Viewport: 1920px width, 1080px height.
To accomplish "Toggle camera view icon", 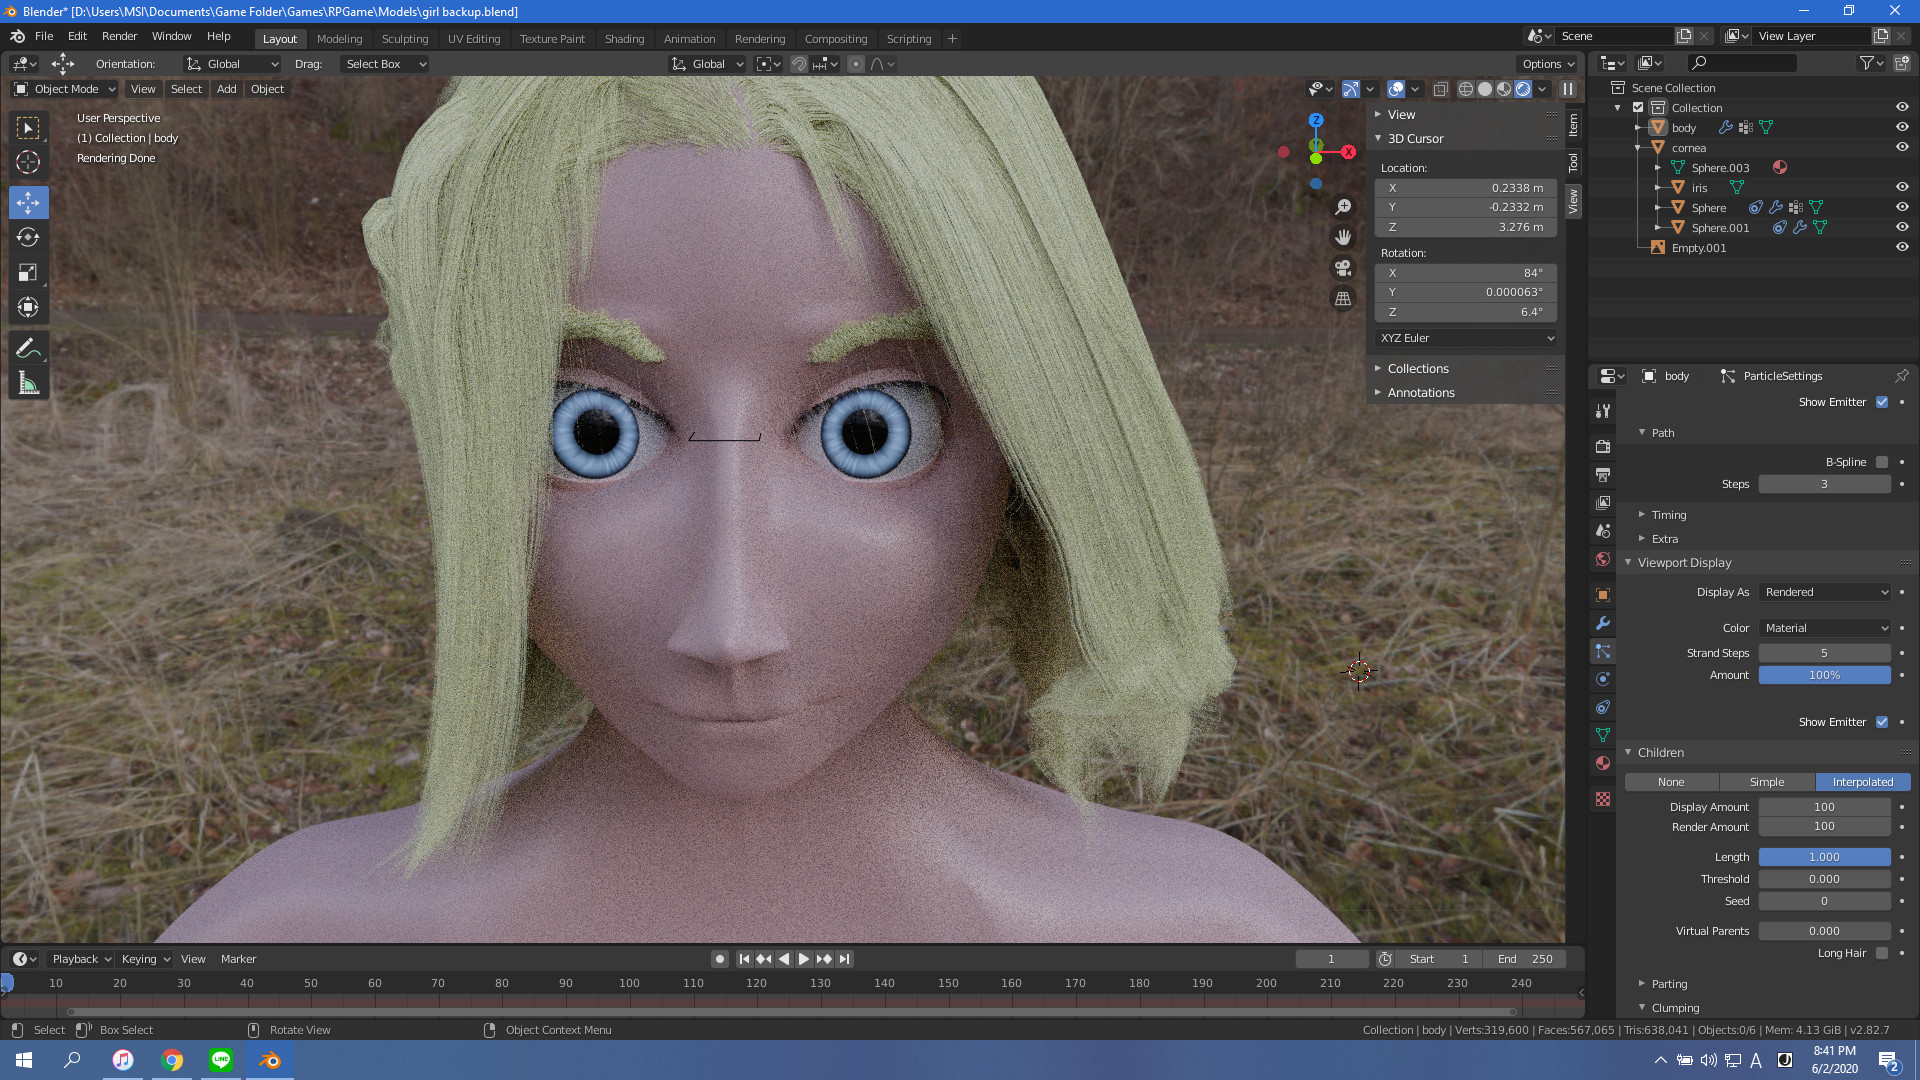I will click(x=1343, y=268).
